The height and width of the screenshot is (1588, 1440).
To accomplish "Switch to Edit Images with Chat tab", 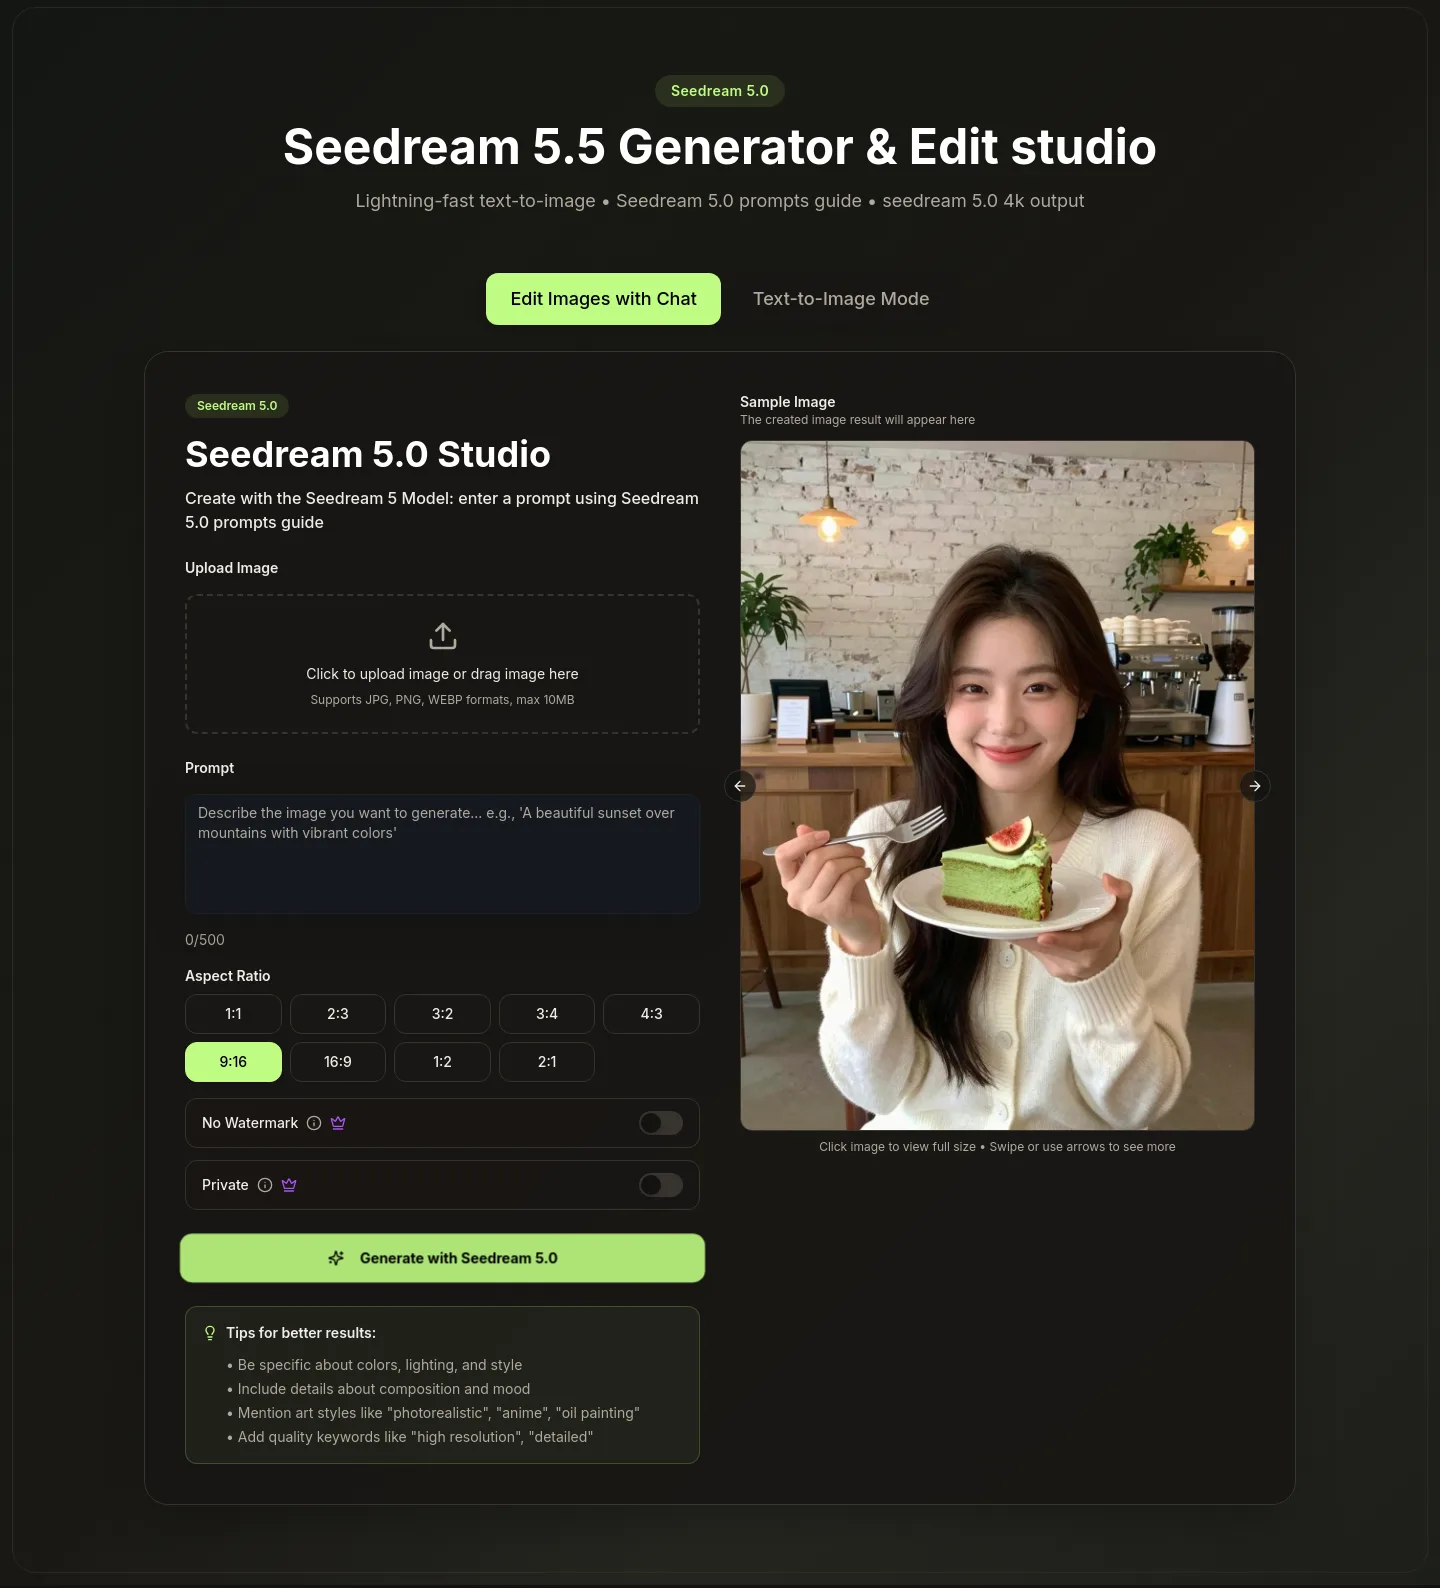I will (603, 299).
